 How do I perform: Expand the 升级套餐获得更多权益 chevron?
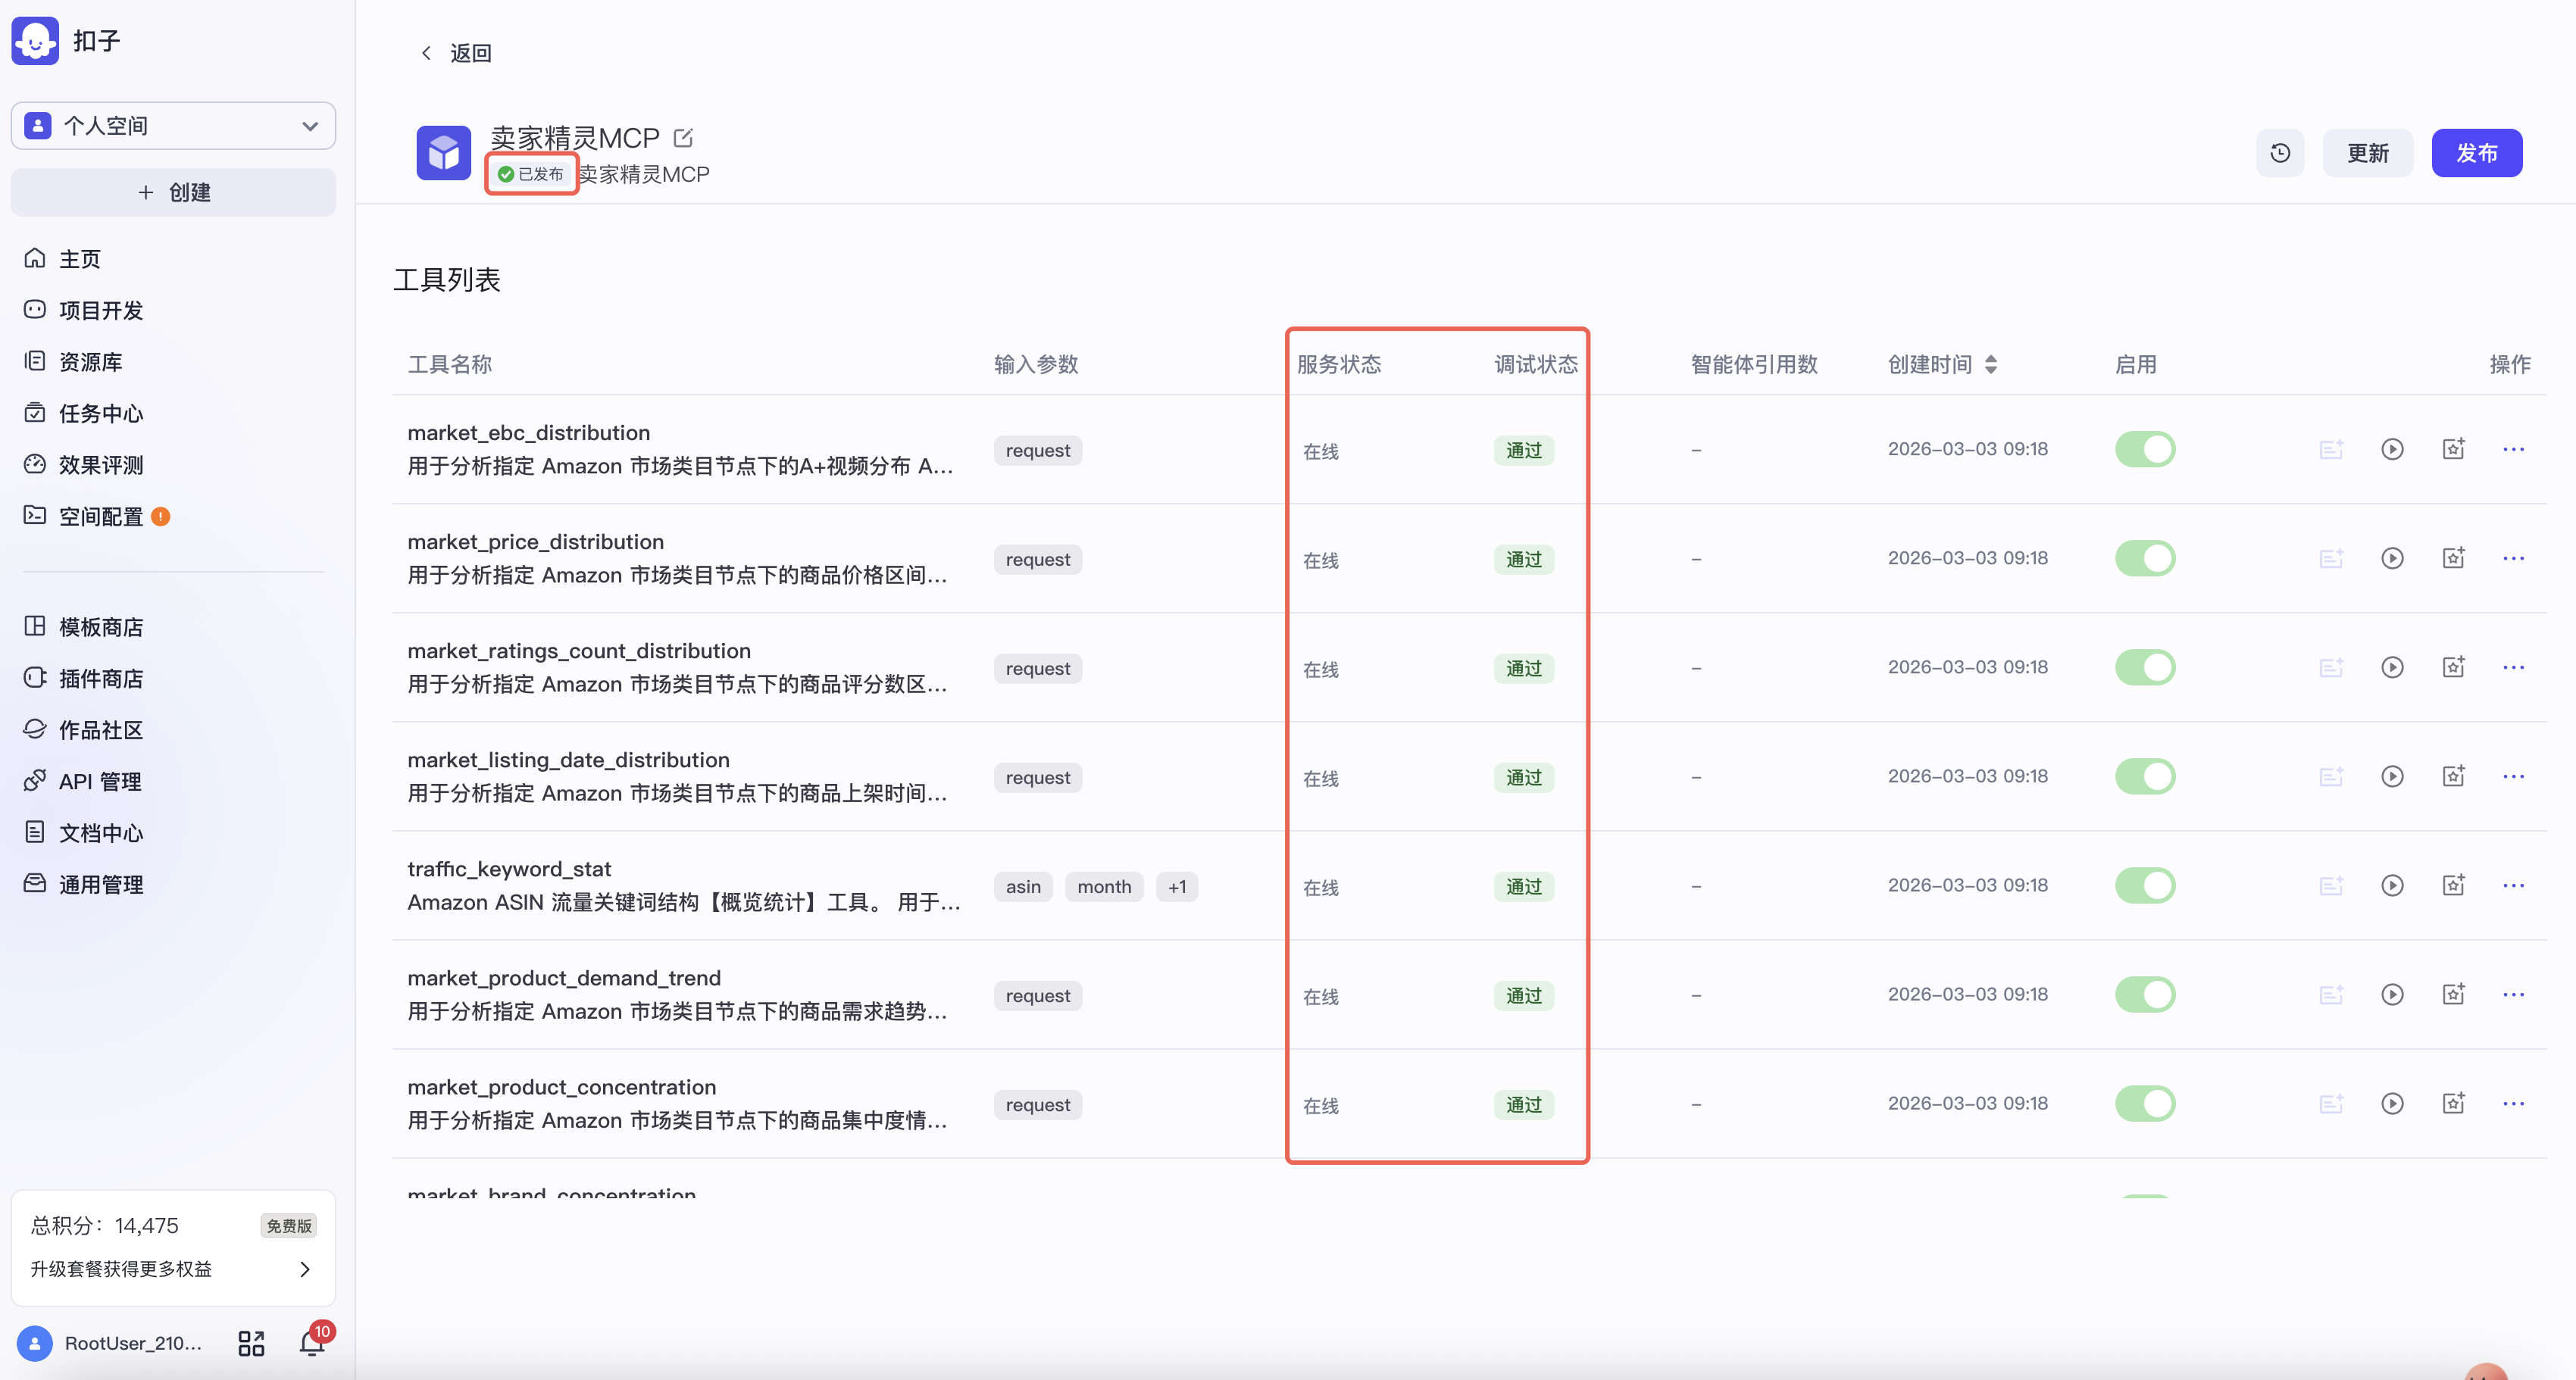tap(305, 1269)
